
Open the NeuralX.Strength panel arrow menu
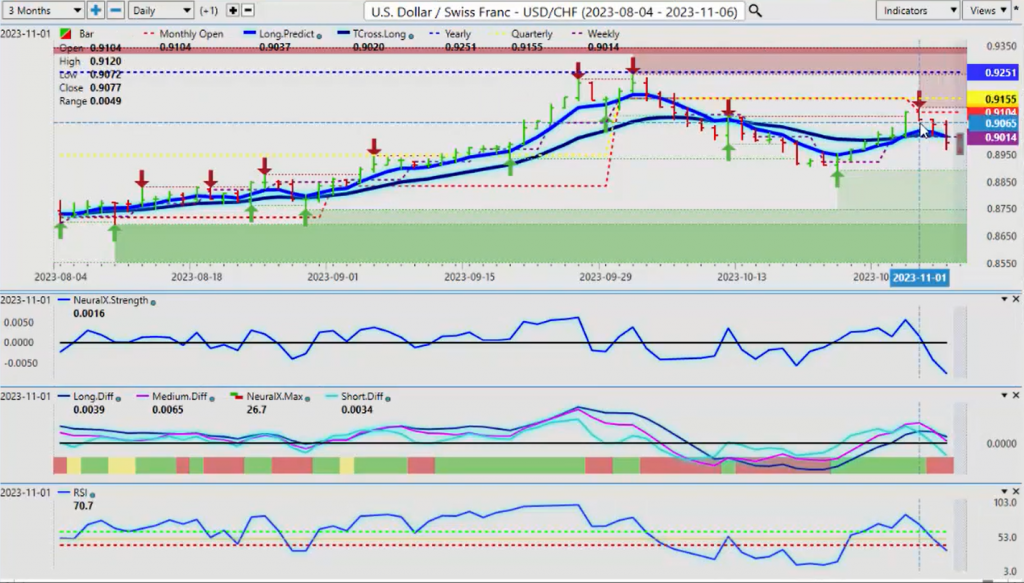[1004, 299]
